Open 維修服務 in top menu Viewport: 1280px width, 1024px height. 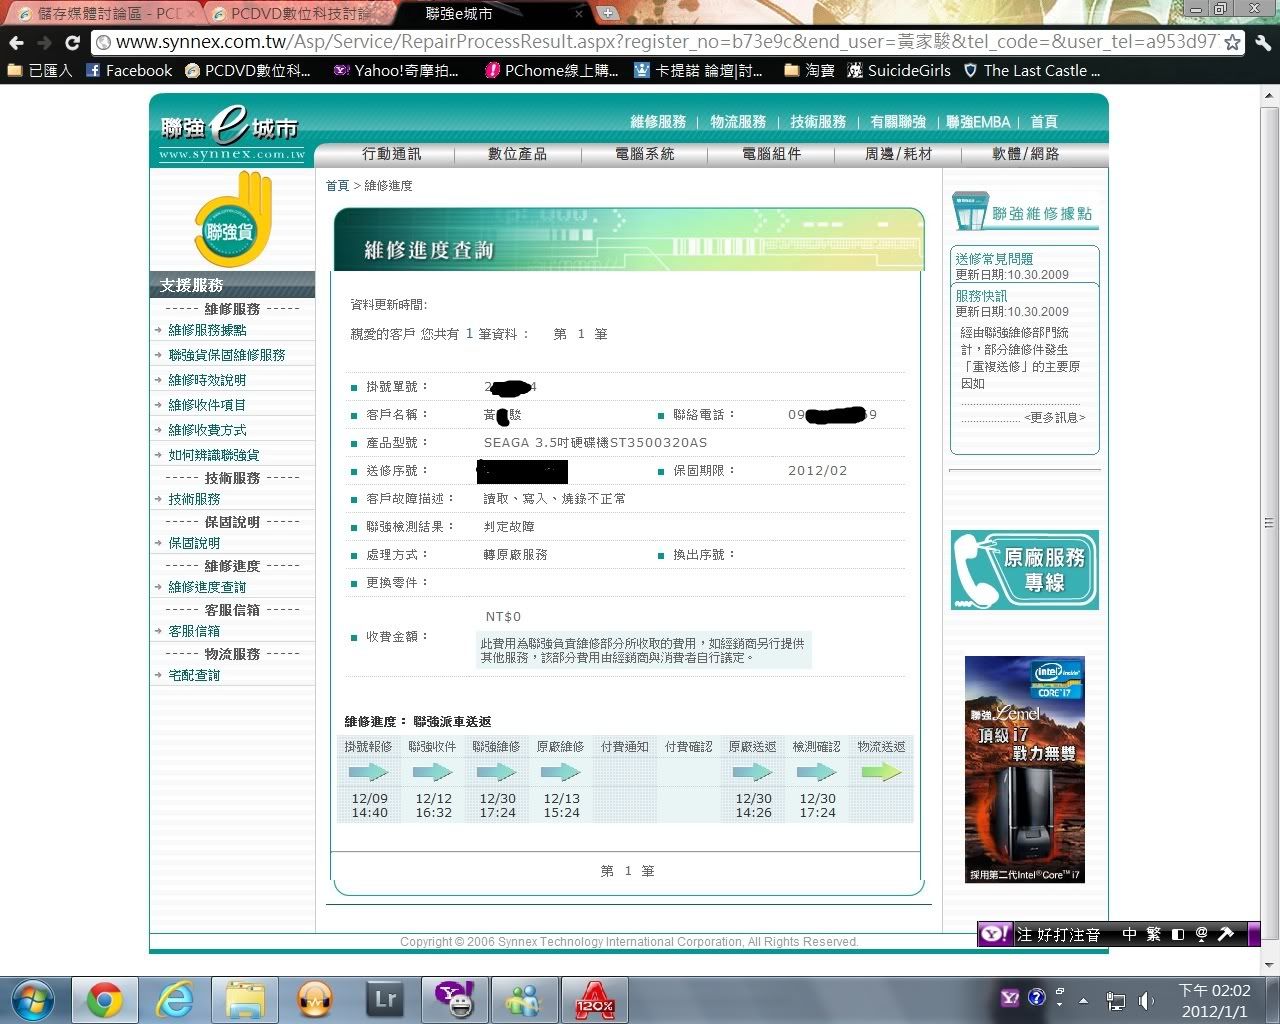pos(658,121)
